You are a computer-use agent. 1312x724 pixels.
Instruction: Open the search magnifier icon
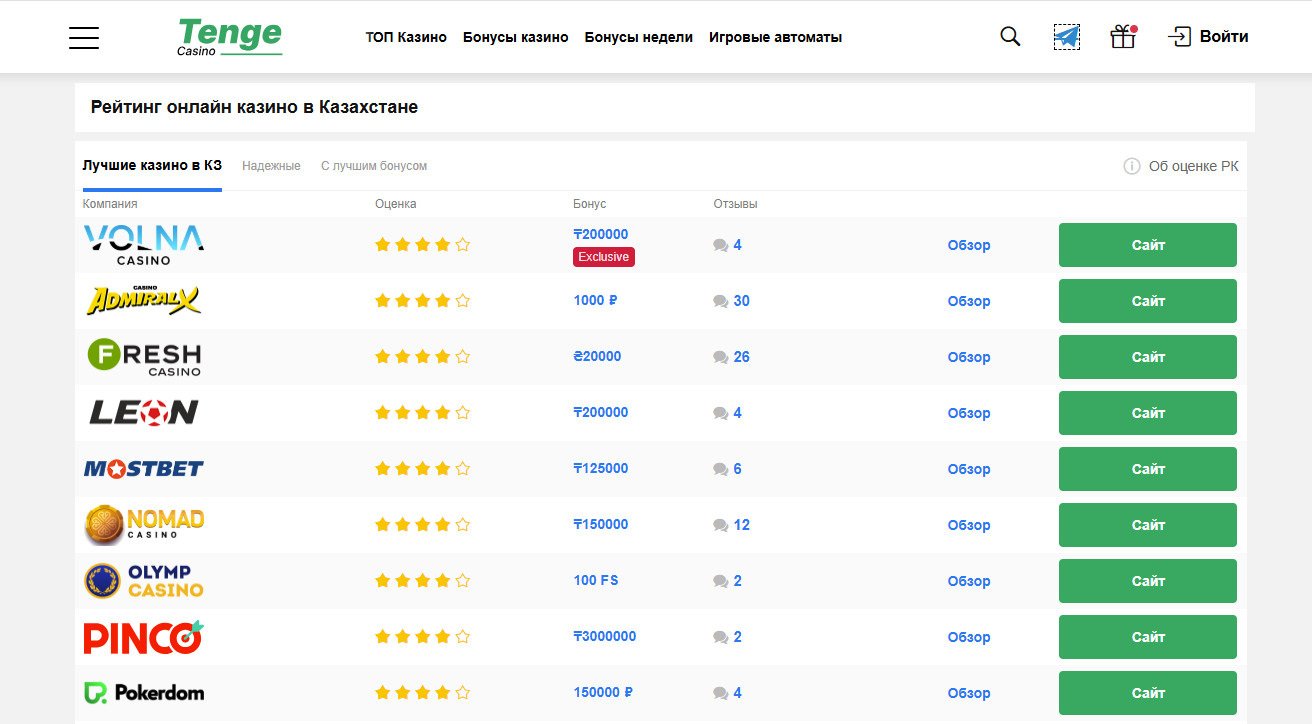coord(1010,37)
